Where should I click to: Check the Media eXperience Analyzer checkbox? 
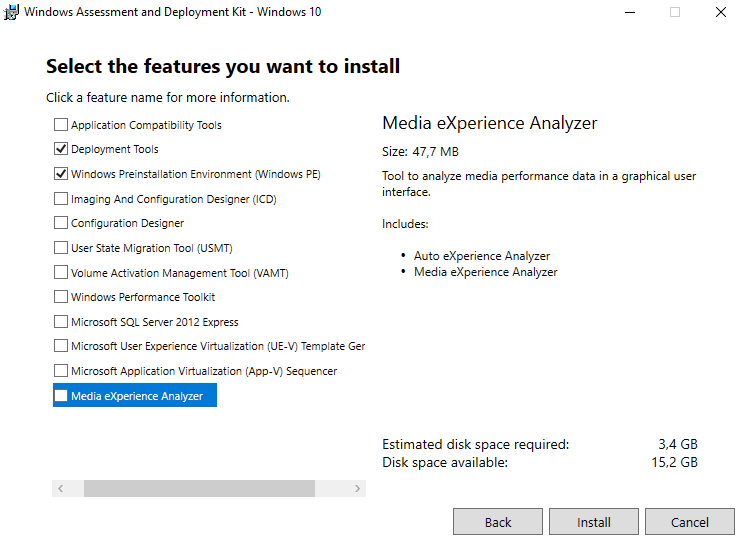coord(61,396)
